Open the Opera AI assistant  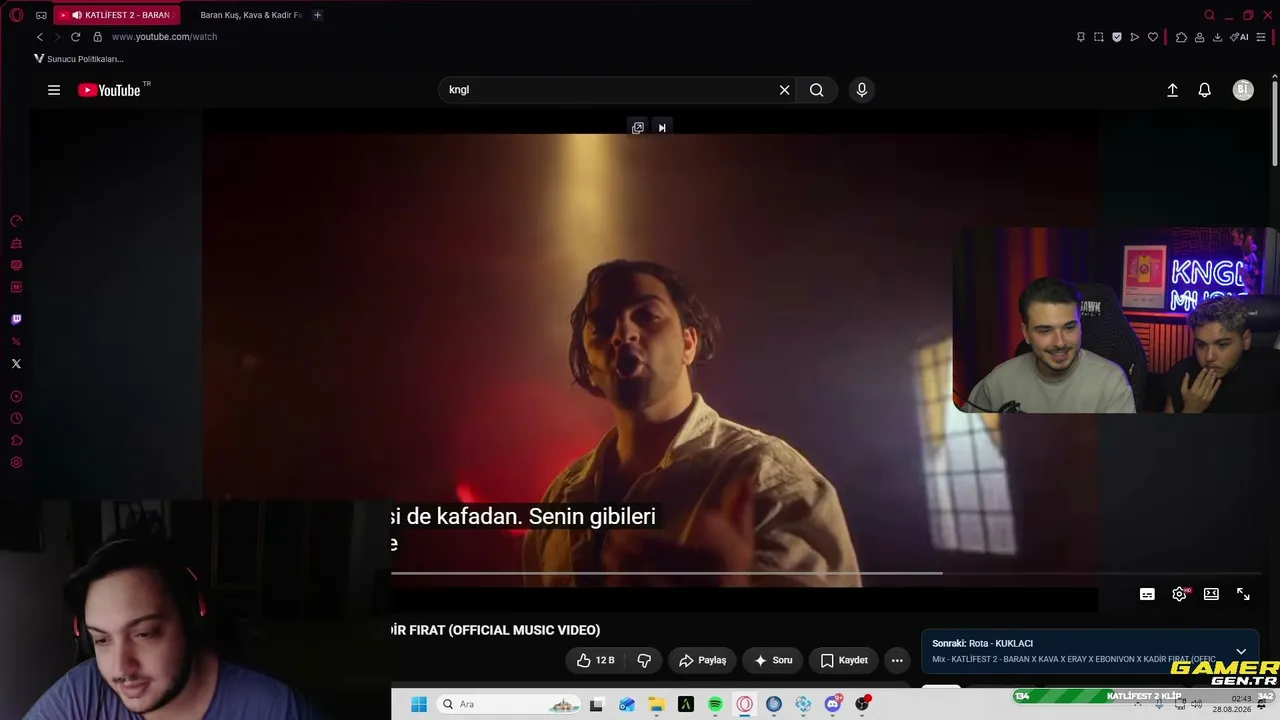(1240, 37)
